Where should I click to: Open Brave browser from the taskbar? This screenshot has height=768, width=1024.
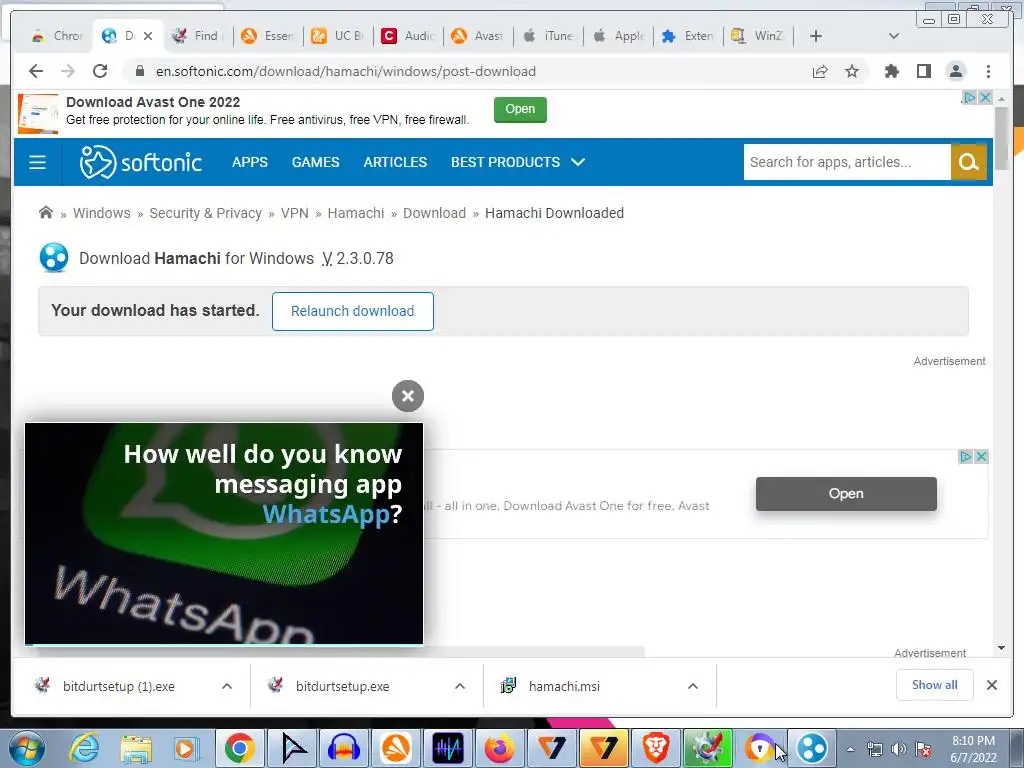(656, 748)
